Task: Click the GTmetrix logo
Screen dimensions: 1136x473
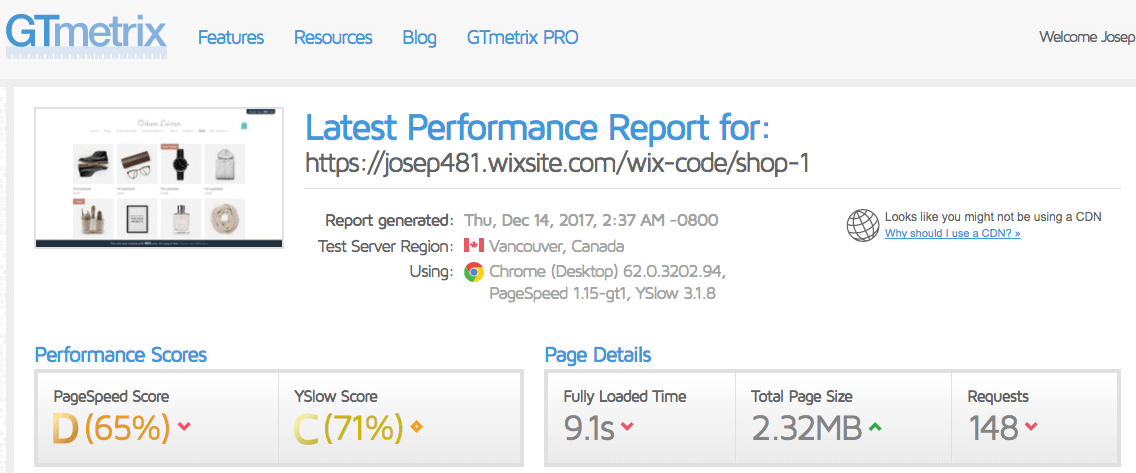Action: (86, 36)
